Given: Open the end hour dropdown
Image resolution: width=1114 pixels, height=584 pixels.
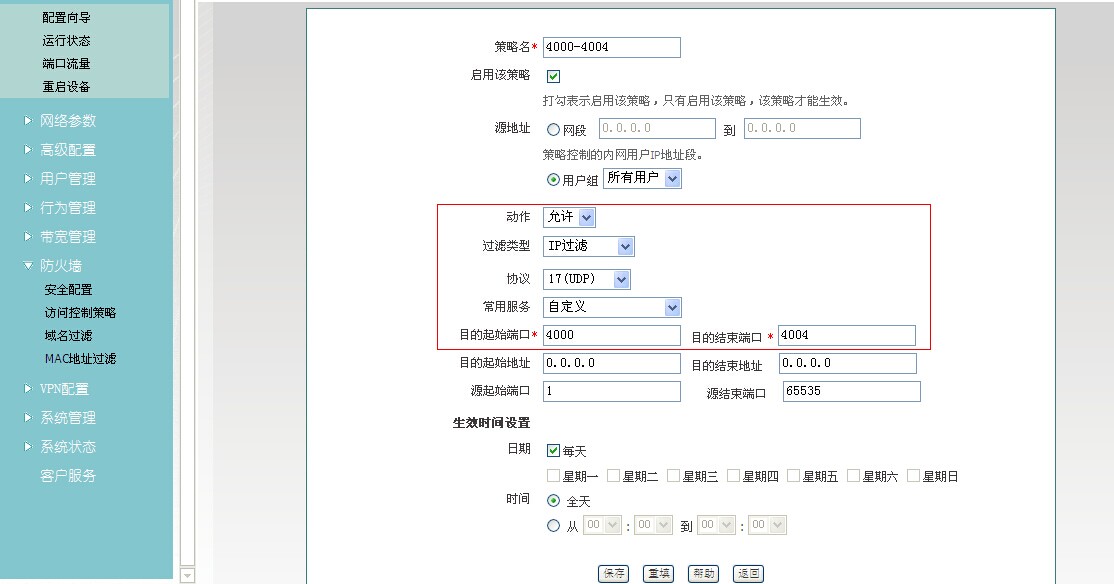Looking at the screenshot, I should 716,525.
